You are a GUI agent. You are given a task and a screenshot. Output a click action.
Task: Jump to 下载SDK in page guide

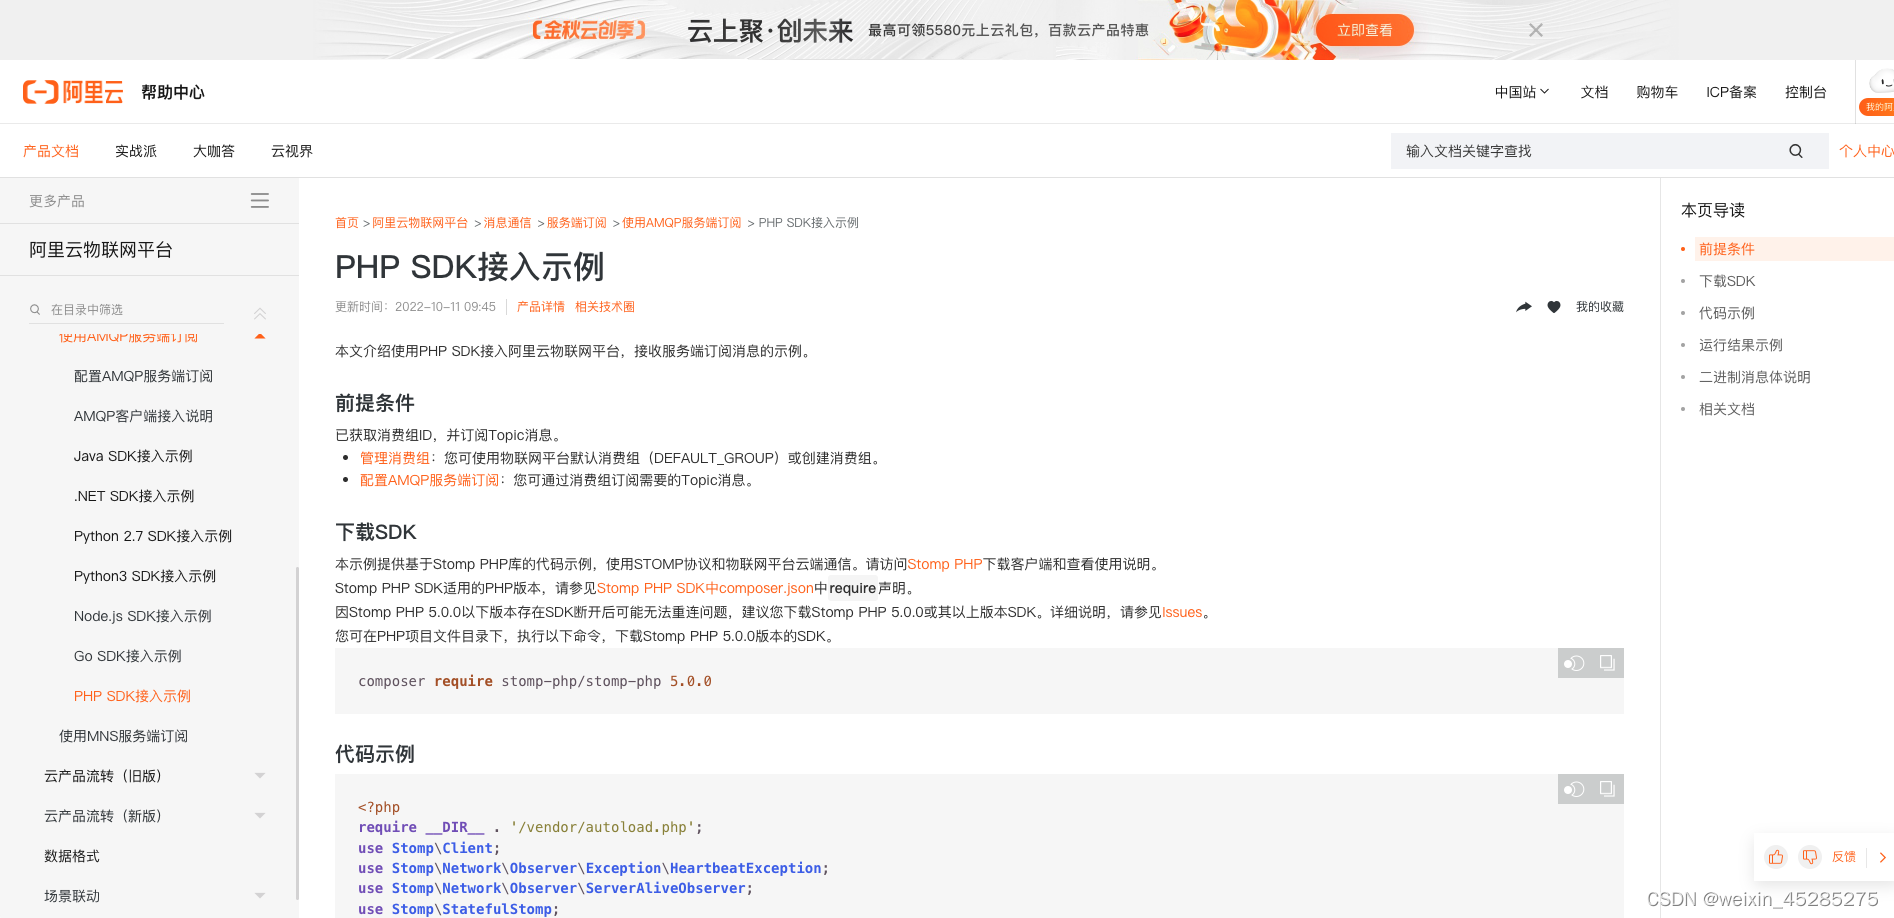coord(1727,281)
